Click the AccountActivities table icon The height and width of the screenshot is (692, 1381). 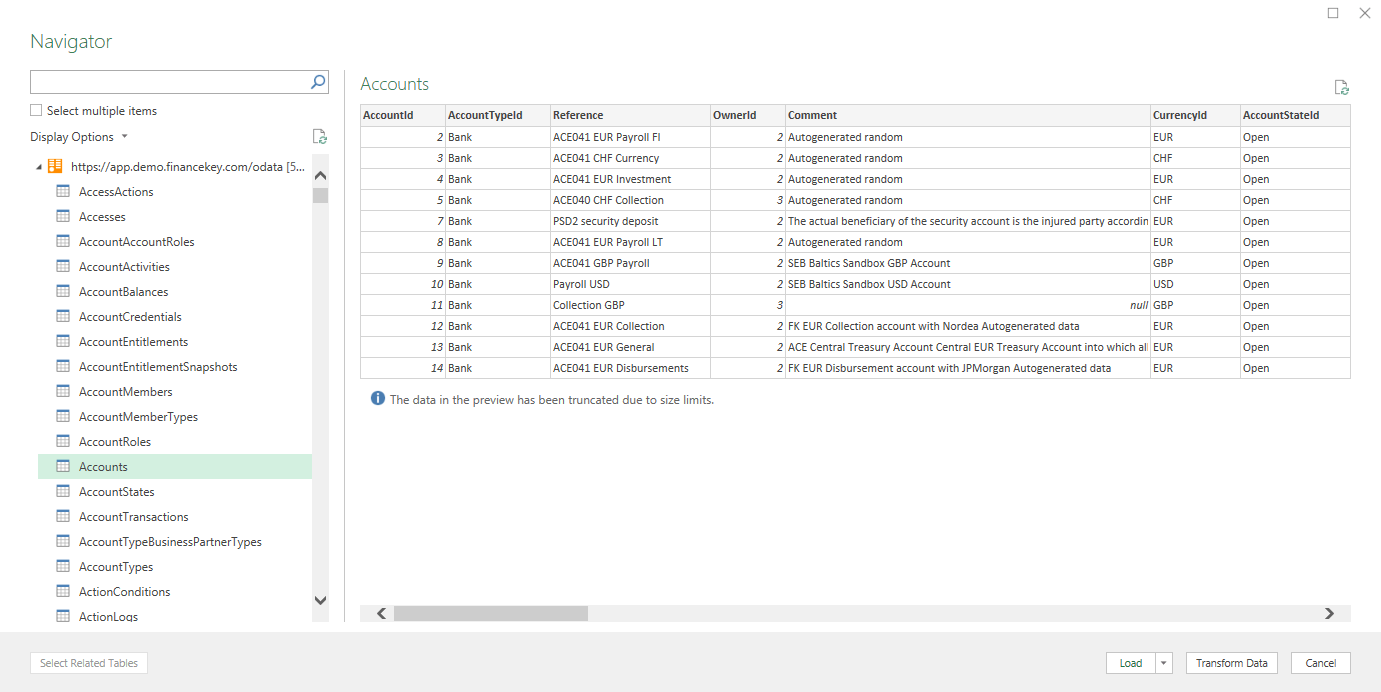pos(63,267)
